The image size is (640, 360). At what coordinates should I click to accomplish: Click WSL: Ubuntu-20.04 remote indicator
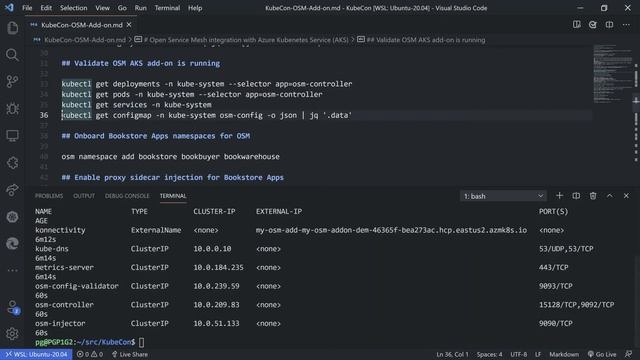(36, 354)
